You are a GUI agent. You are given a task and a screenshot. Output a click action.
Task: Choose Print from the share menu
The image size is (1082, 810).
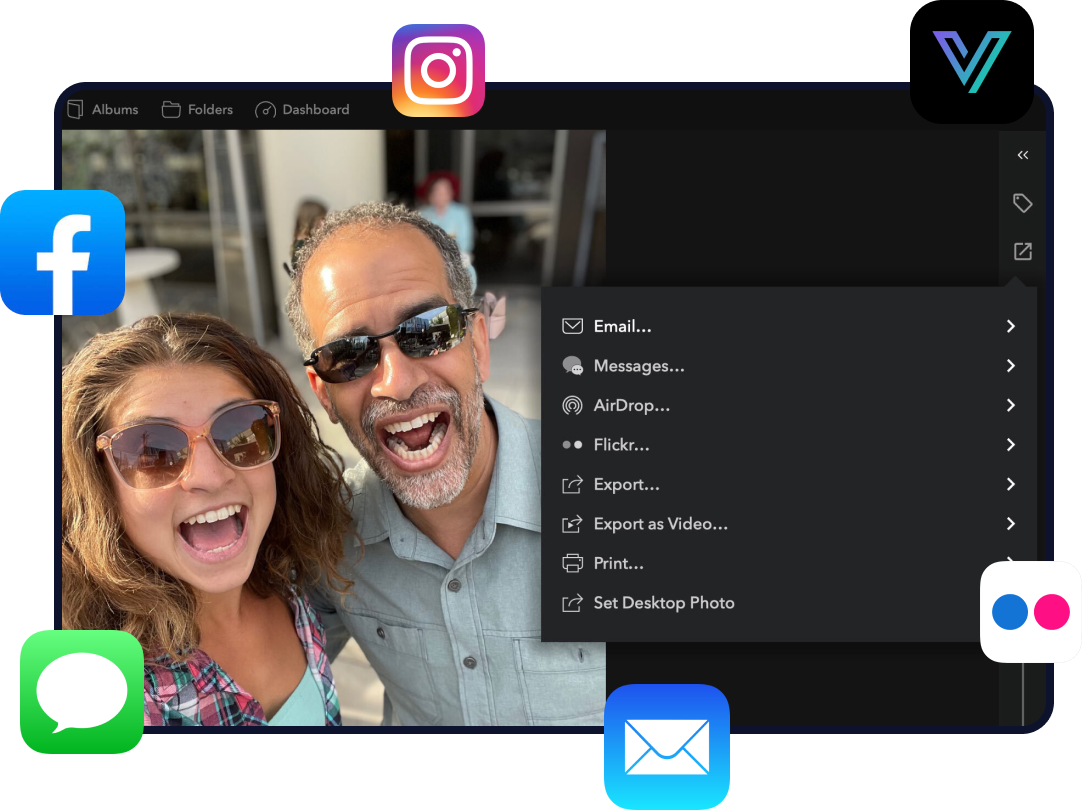(x=618, y=563)
